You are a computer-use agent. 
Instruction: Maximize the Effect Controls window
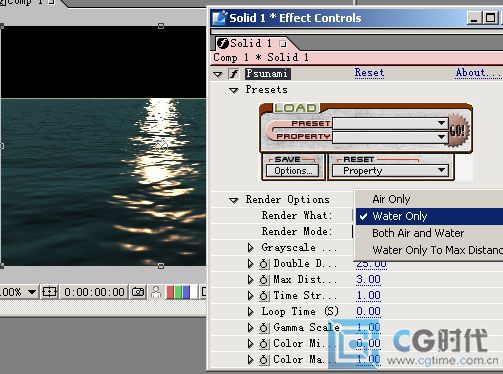490,18
